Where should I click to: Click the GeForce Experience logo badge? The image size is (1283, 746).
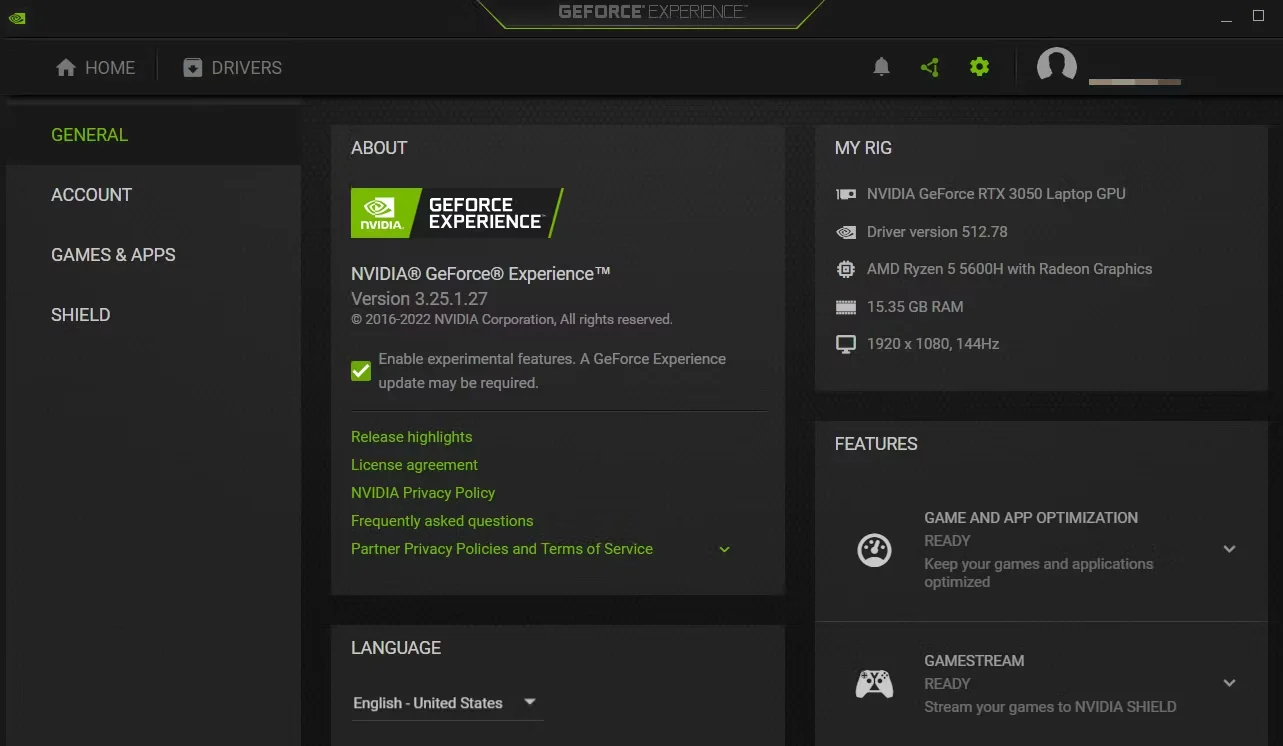click(x=456, y=212)
